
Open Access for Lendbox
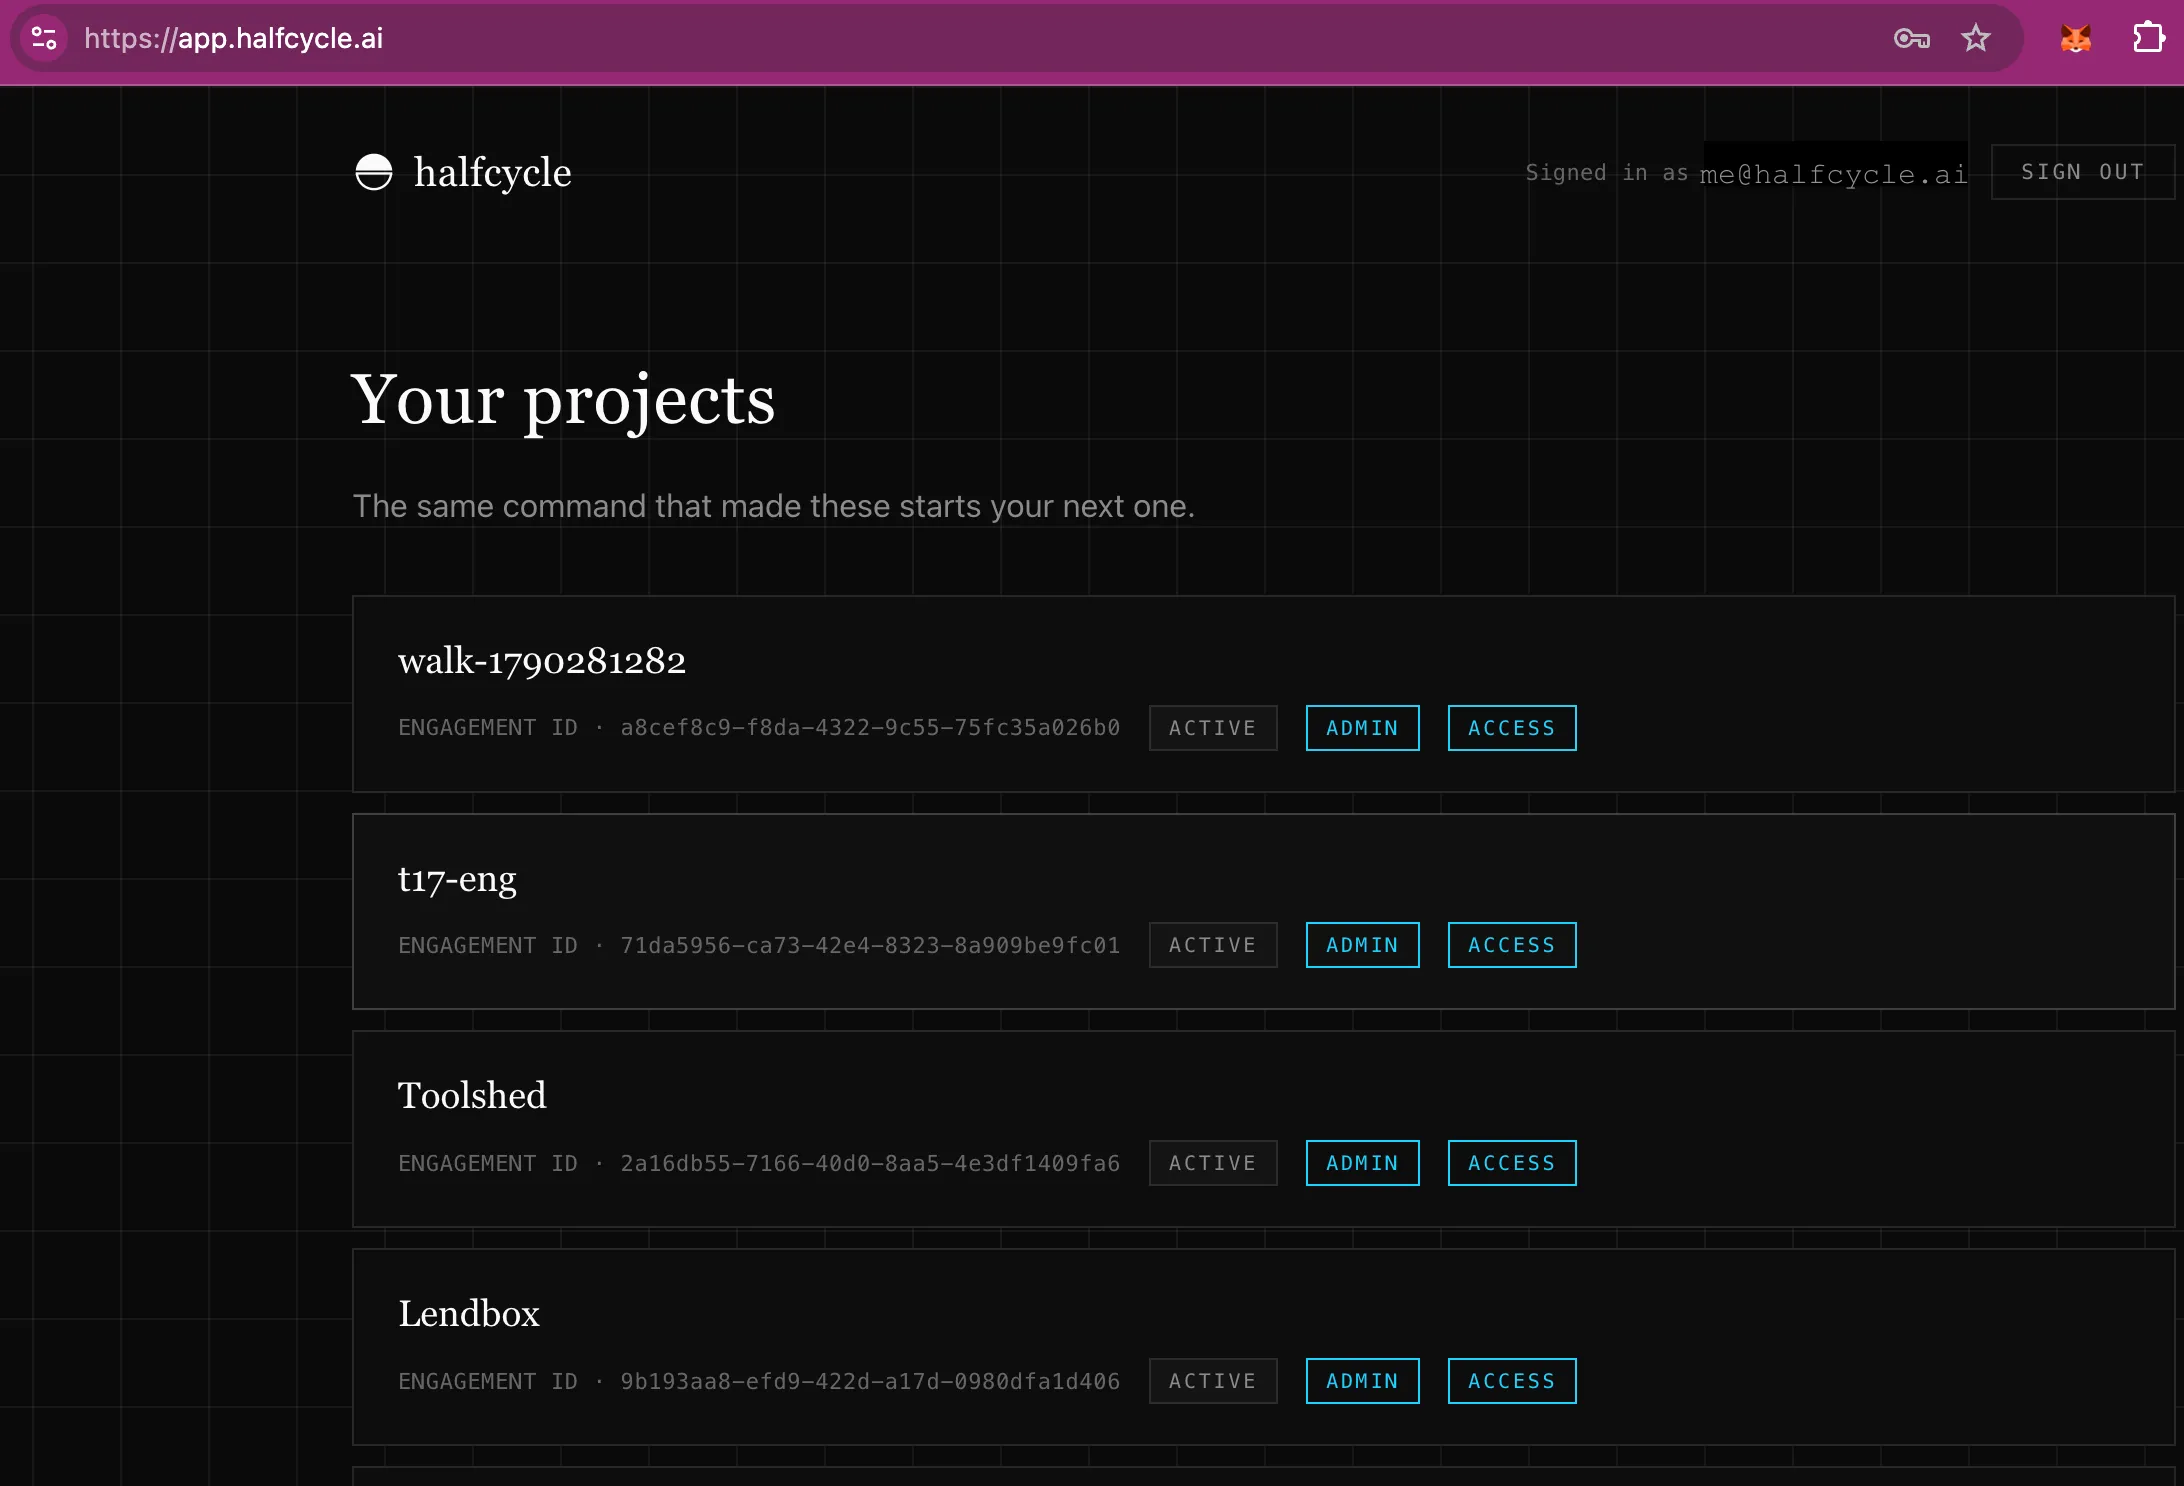click(1512, 1381)
